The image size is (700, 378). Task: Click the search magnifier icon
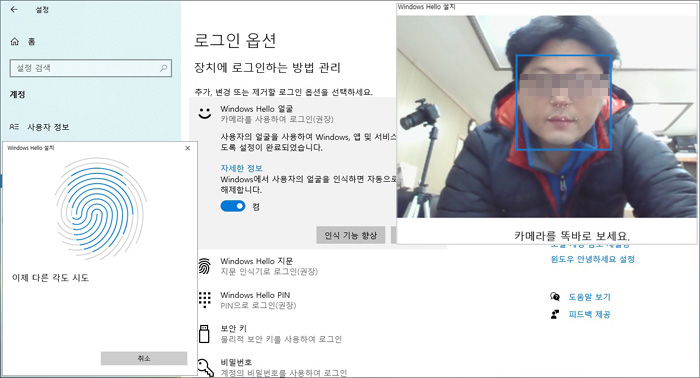163,68
